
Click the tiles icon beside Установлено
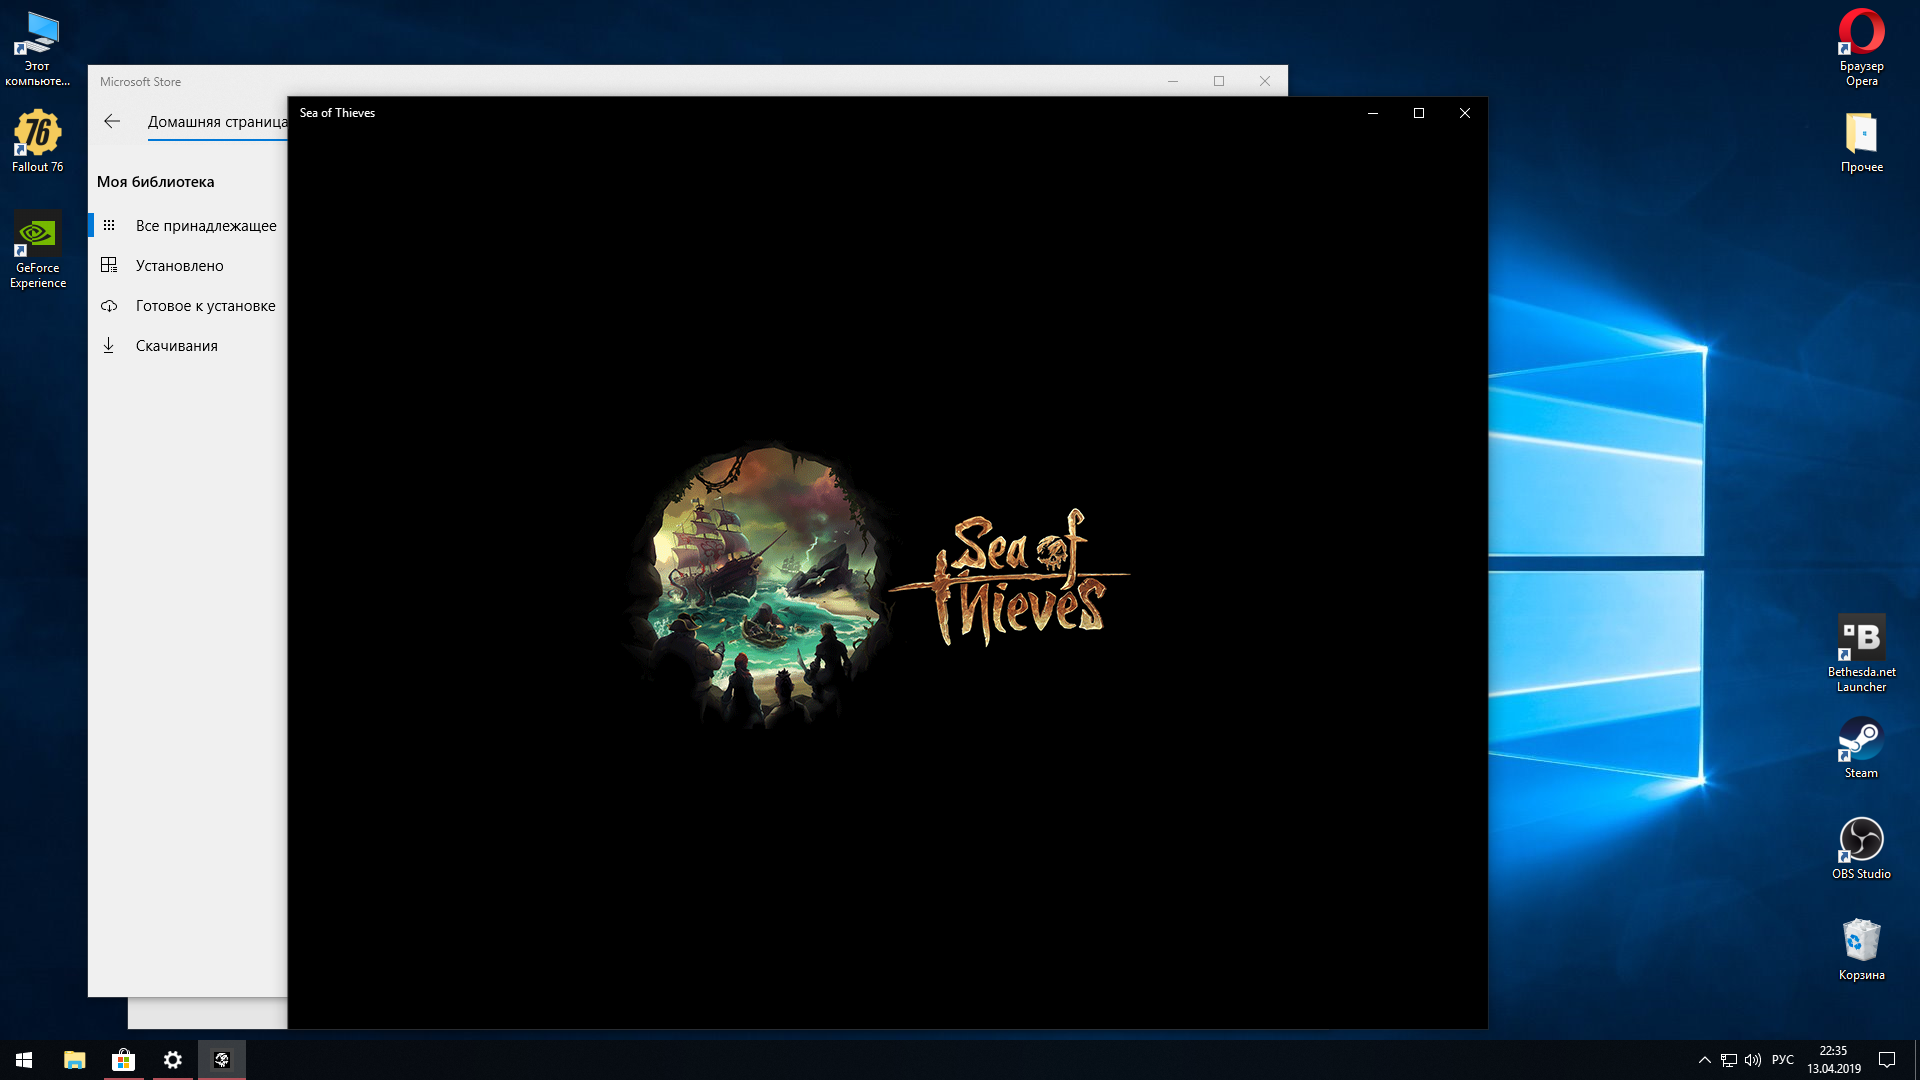click(x=109, y=265)
